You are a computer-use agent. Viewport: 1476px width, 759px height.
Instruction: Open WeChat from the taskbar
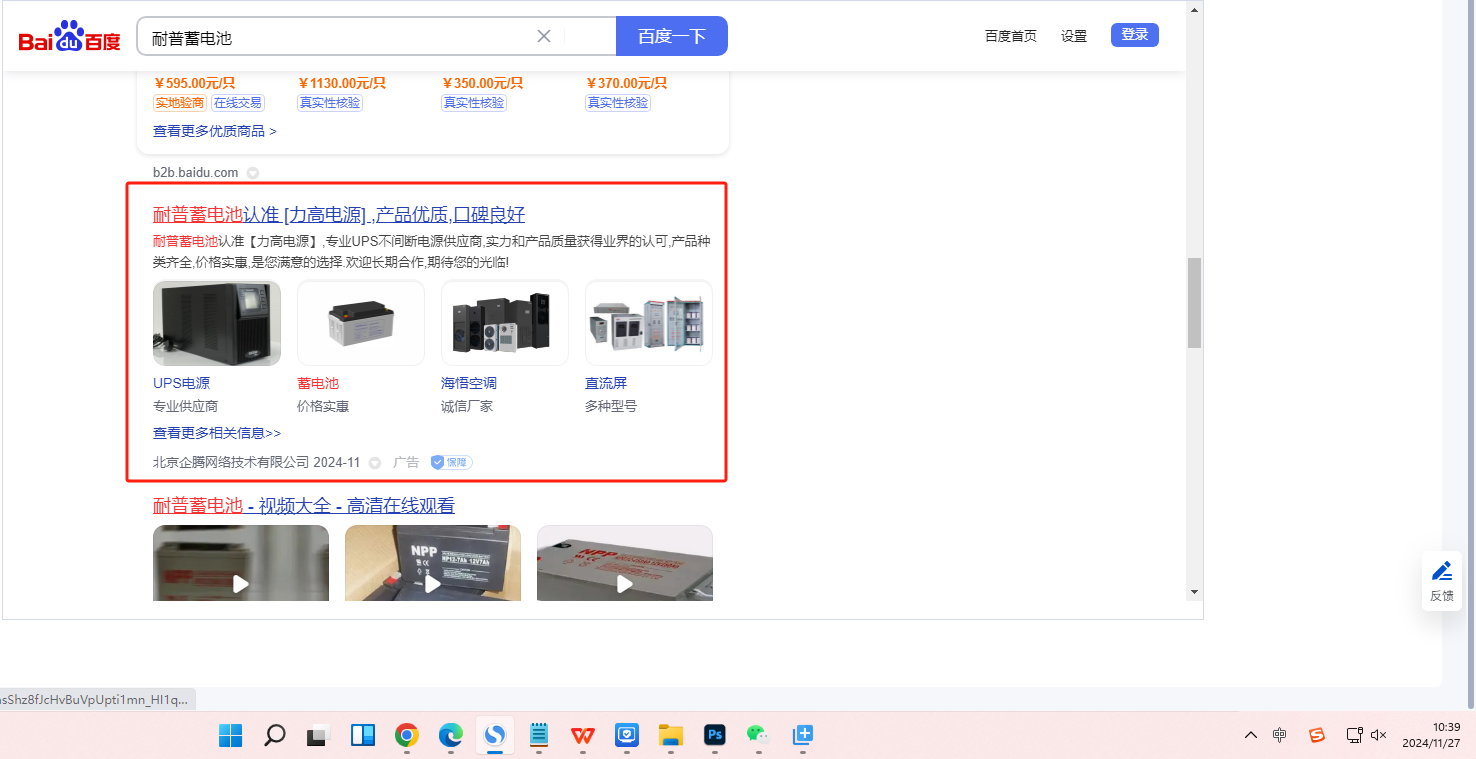(x=758, y=735)
